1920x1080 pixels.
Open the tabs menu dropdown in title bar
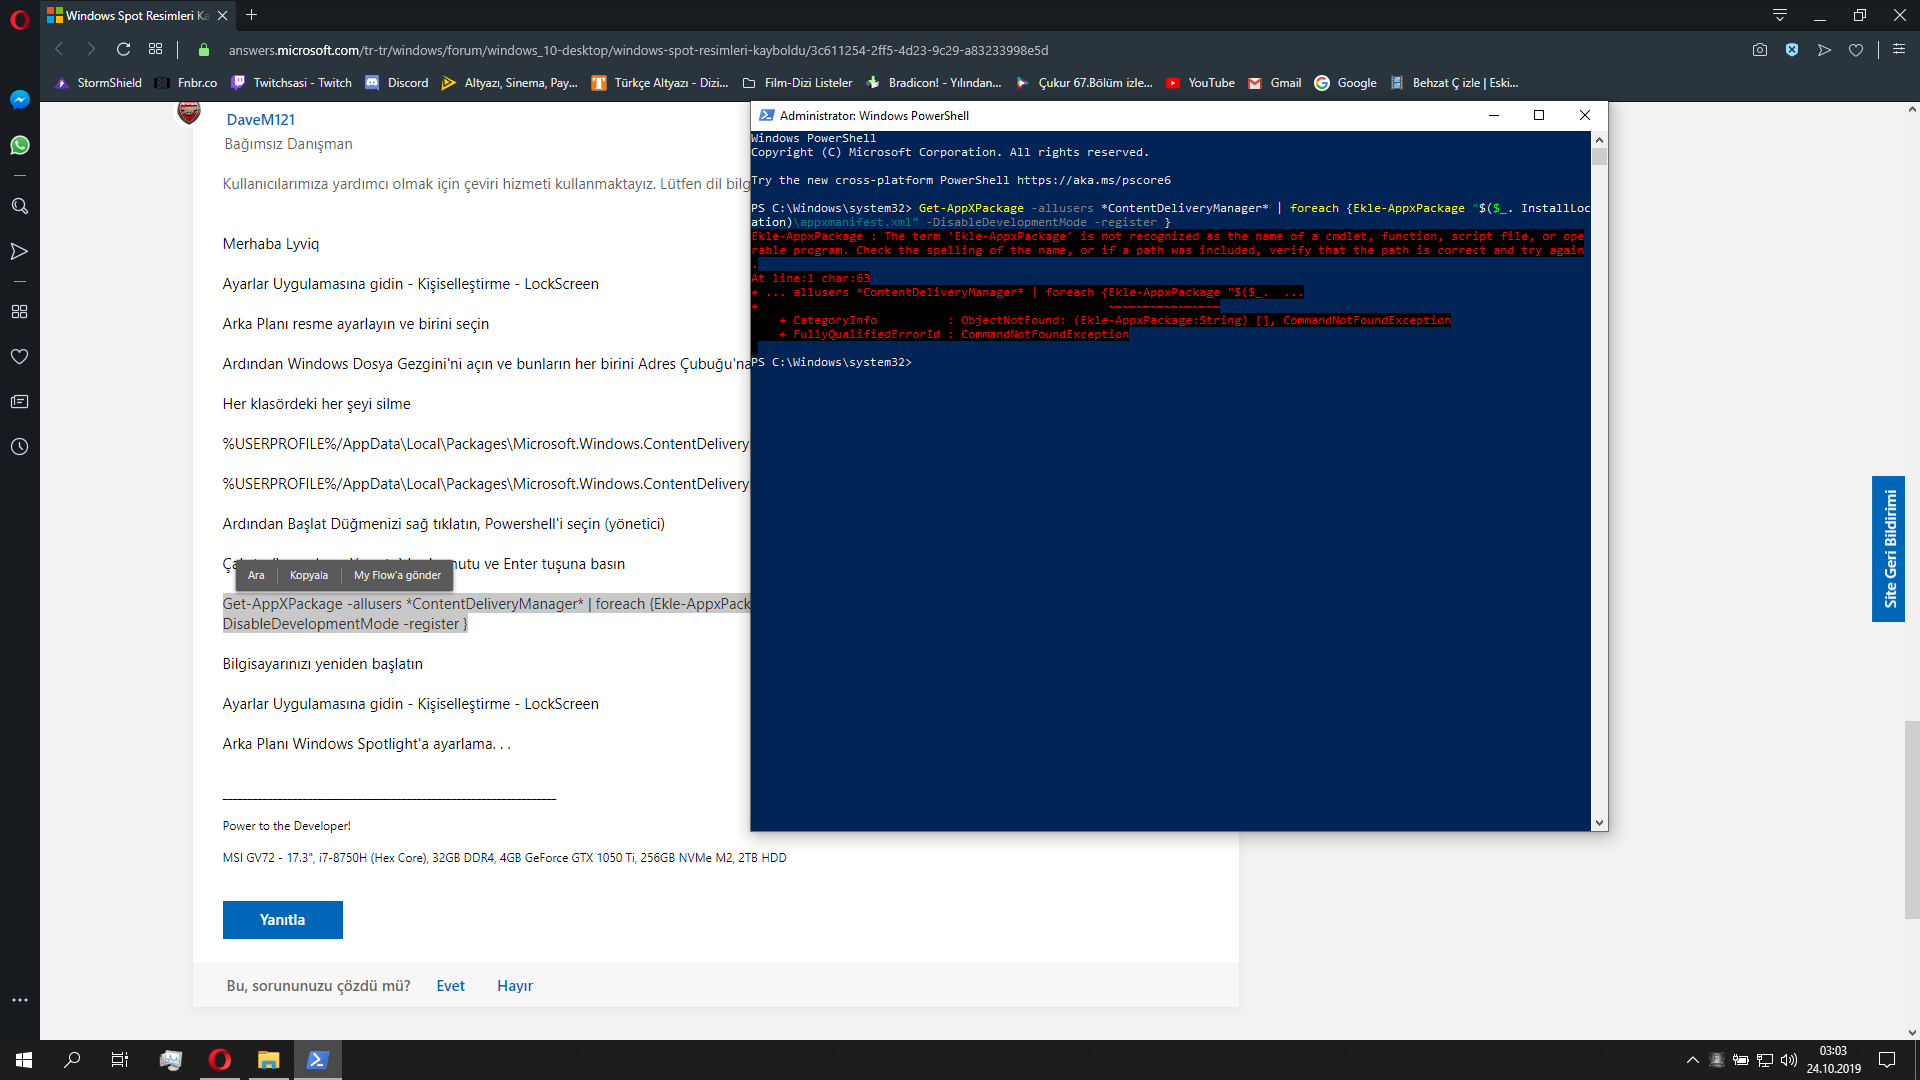click(1780, 15)
